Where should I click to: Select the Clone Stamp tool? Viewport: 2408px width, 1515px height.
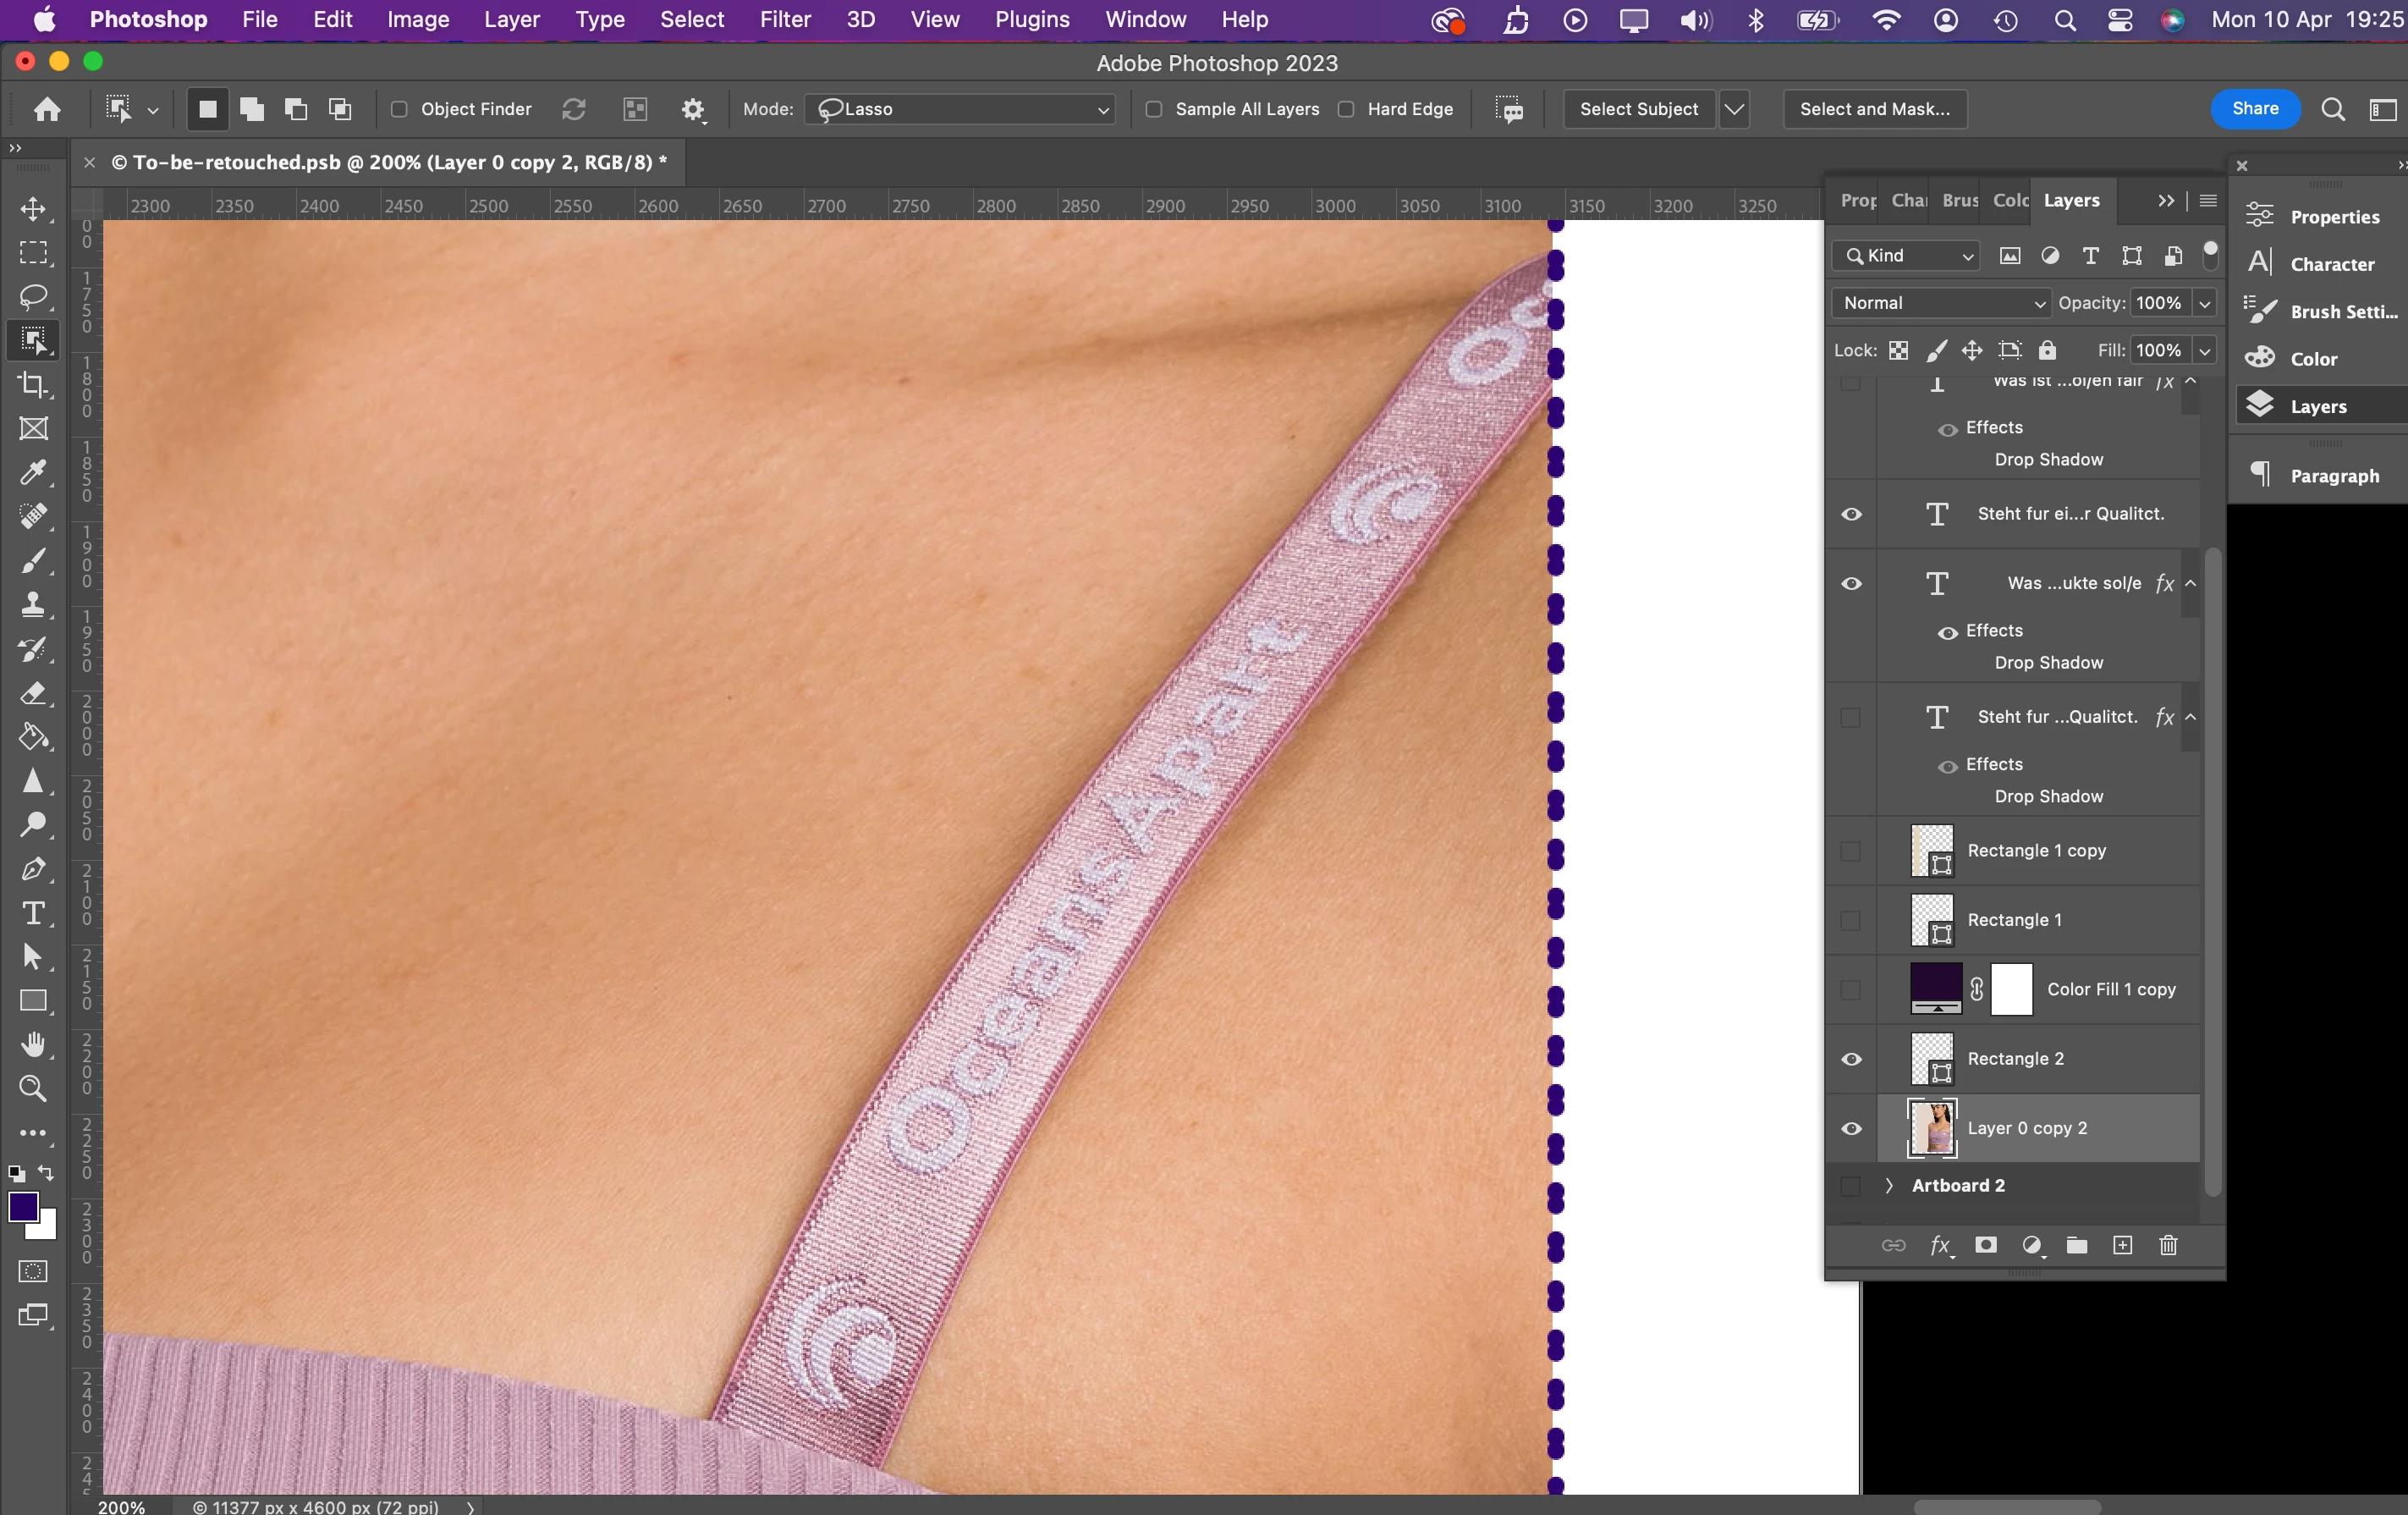point(33,605)
